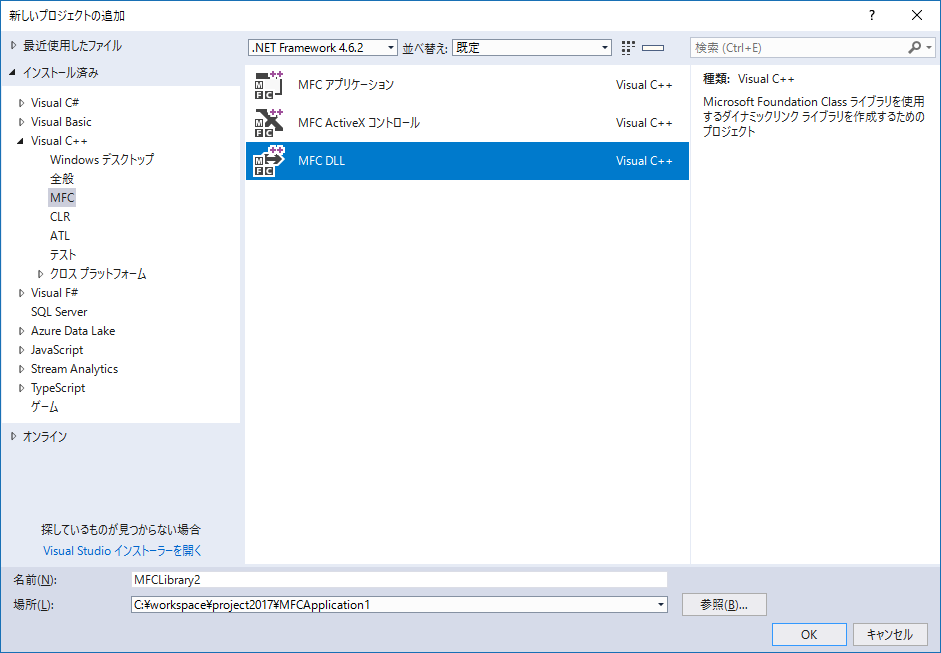Click the MFC DLL template icon
The width and height of the screenshot is (941, 653).
(268, 161)
